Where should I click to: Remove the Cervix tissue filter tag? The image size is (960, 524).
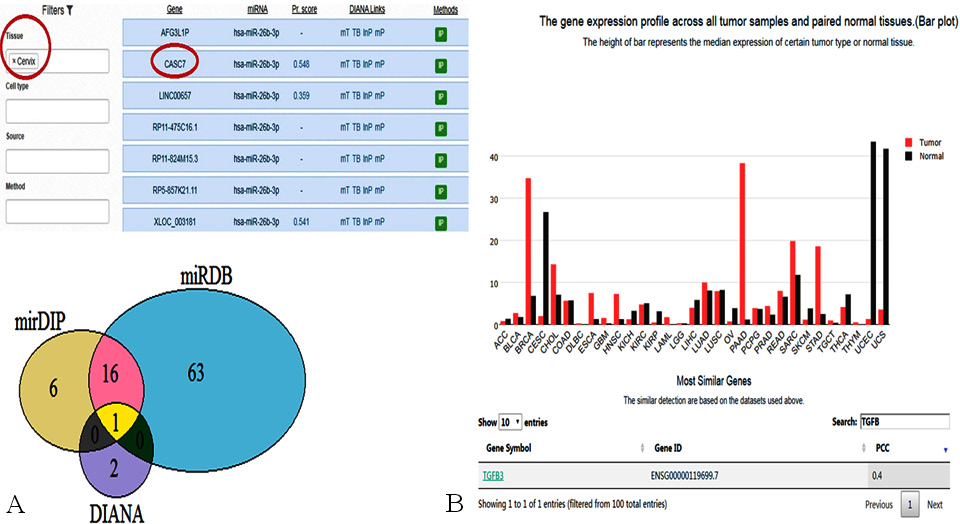coord(14,61)
